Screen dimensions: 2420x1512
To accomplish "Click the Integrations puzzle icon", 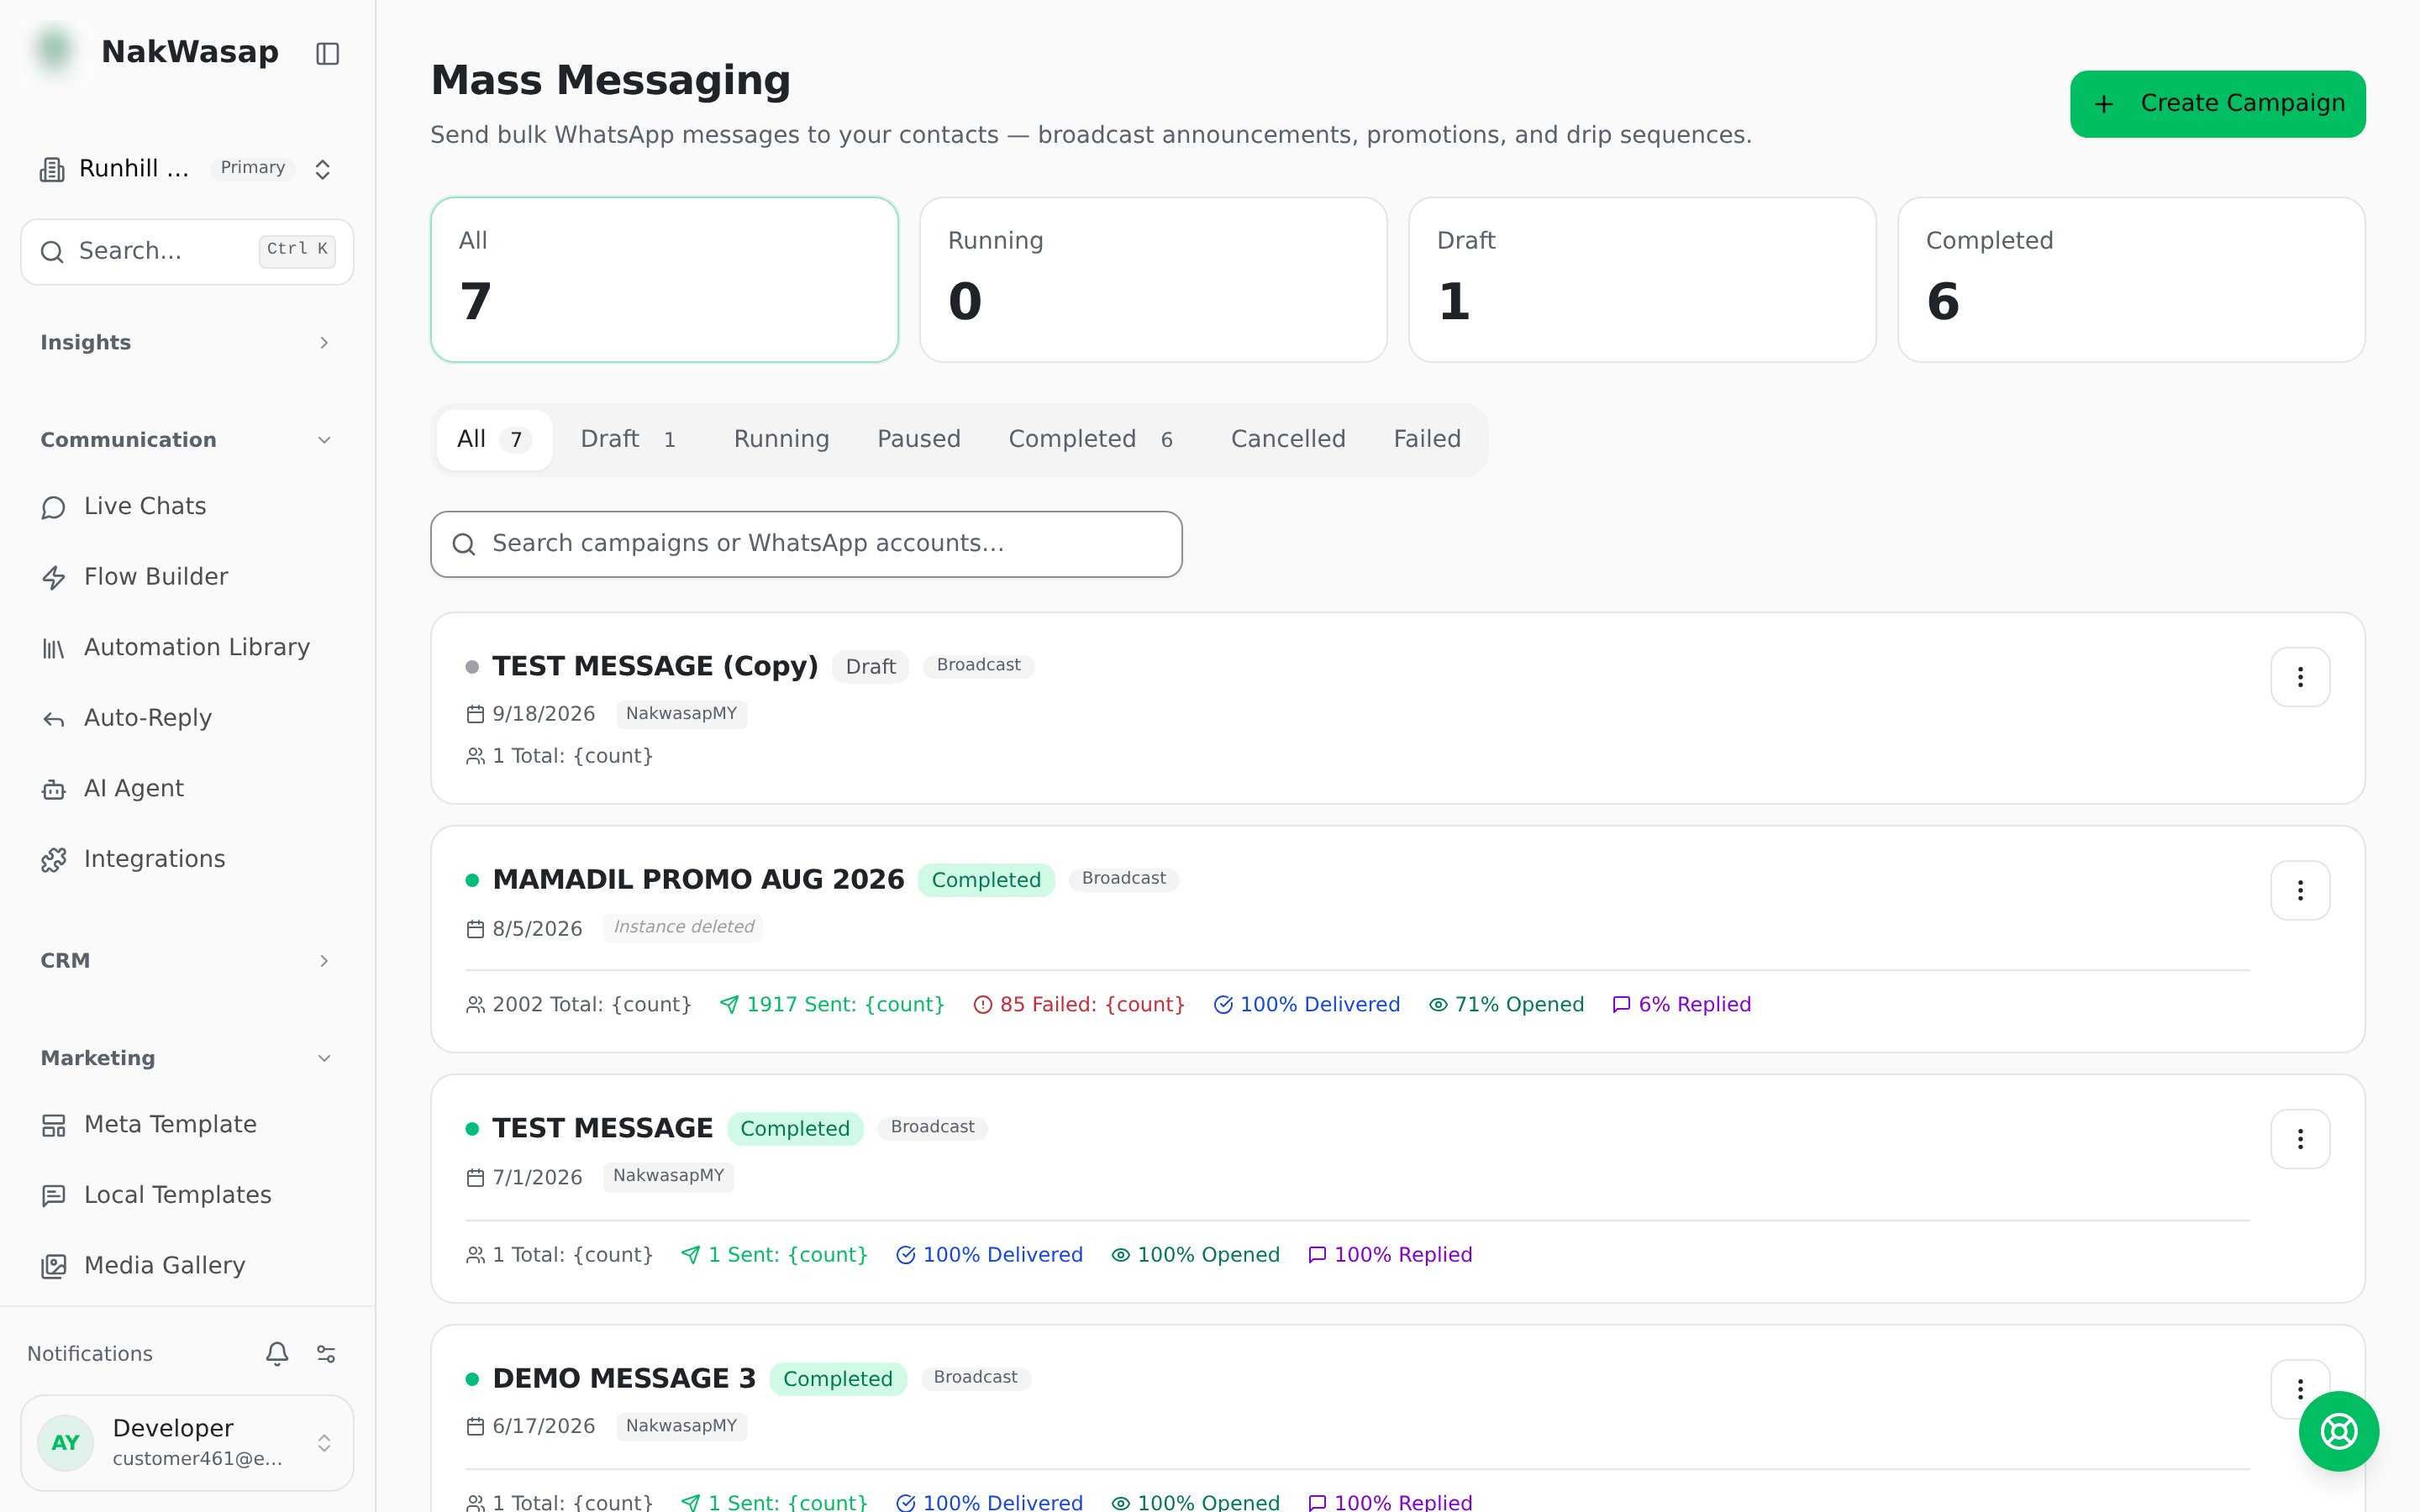I will (54, 860).
